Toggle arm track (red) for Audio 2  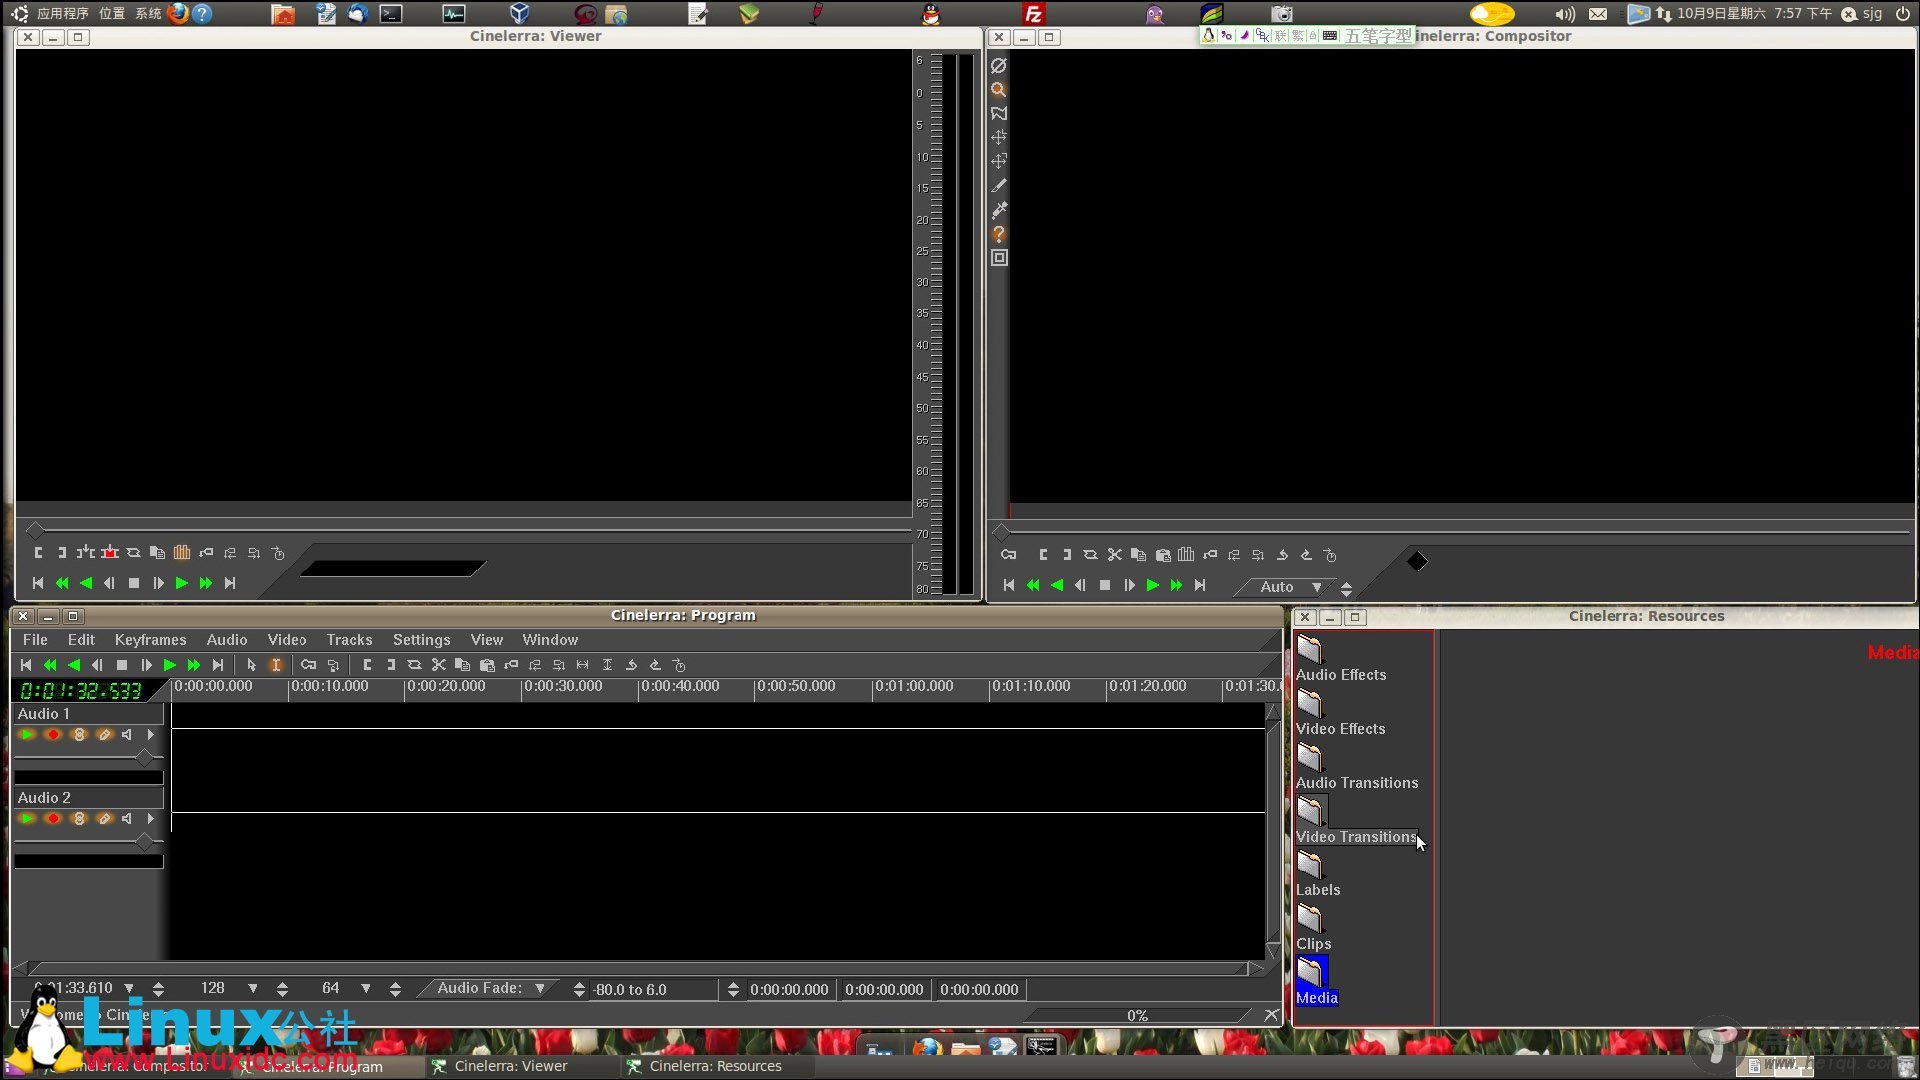click(x=53, y=819)
